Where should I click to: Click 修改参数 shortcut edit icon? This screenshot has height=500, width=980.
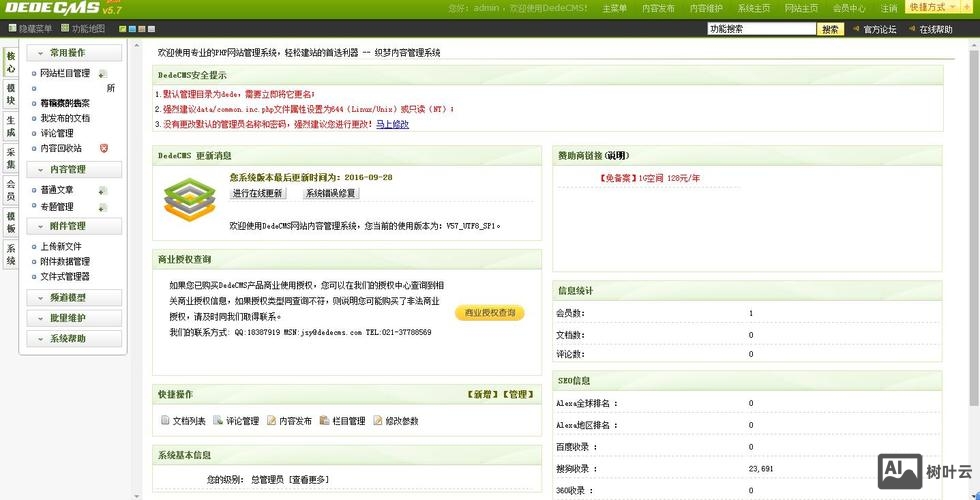378,421
